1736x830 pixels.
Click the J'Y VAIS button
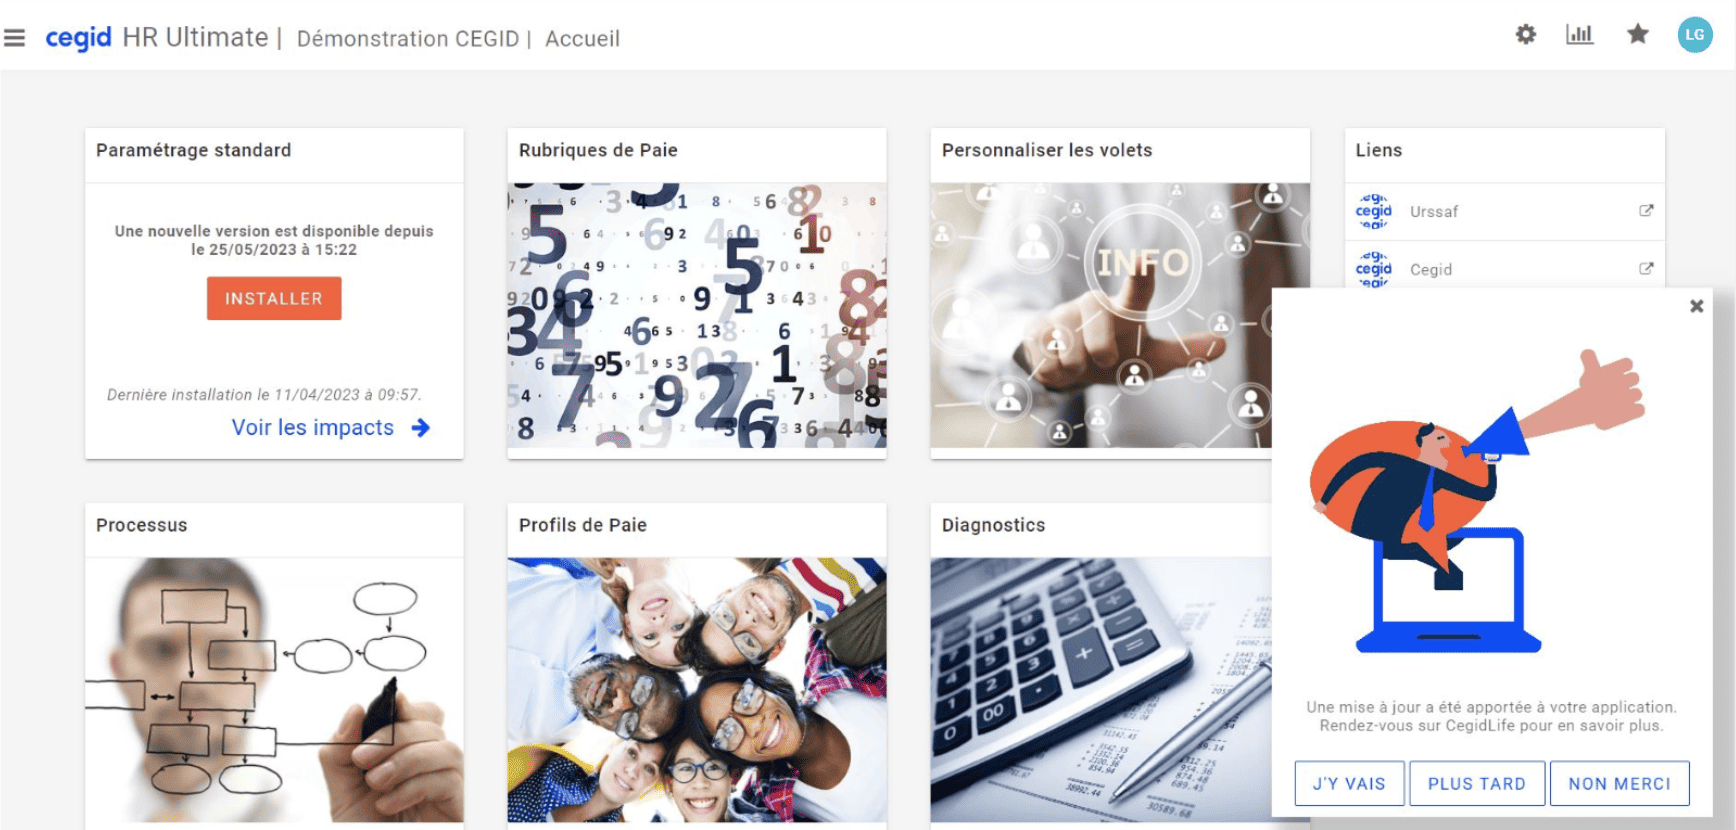click(x=1349, y=784)
